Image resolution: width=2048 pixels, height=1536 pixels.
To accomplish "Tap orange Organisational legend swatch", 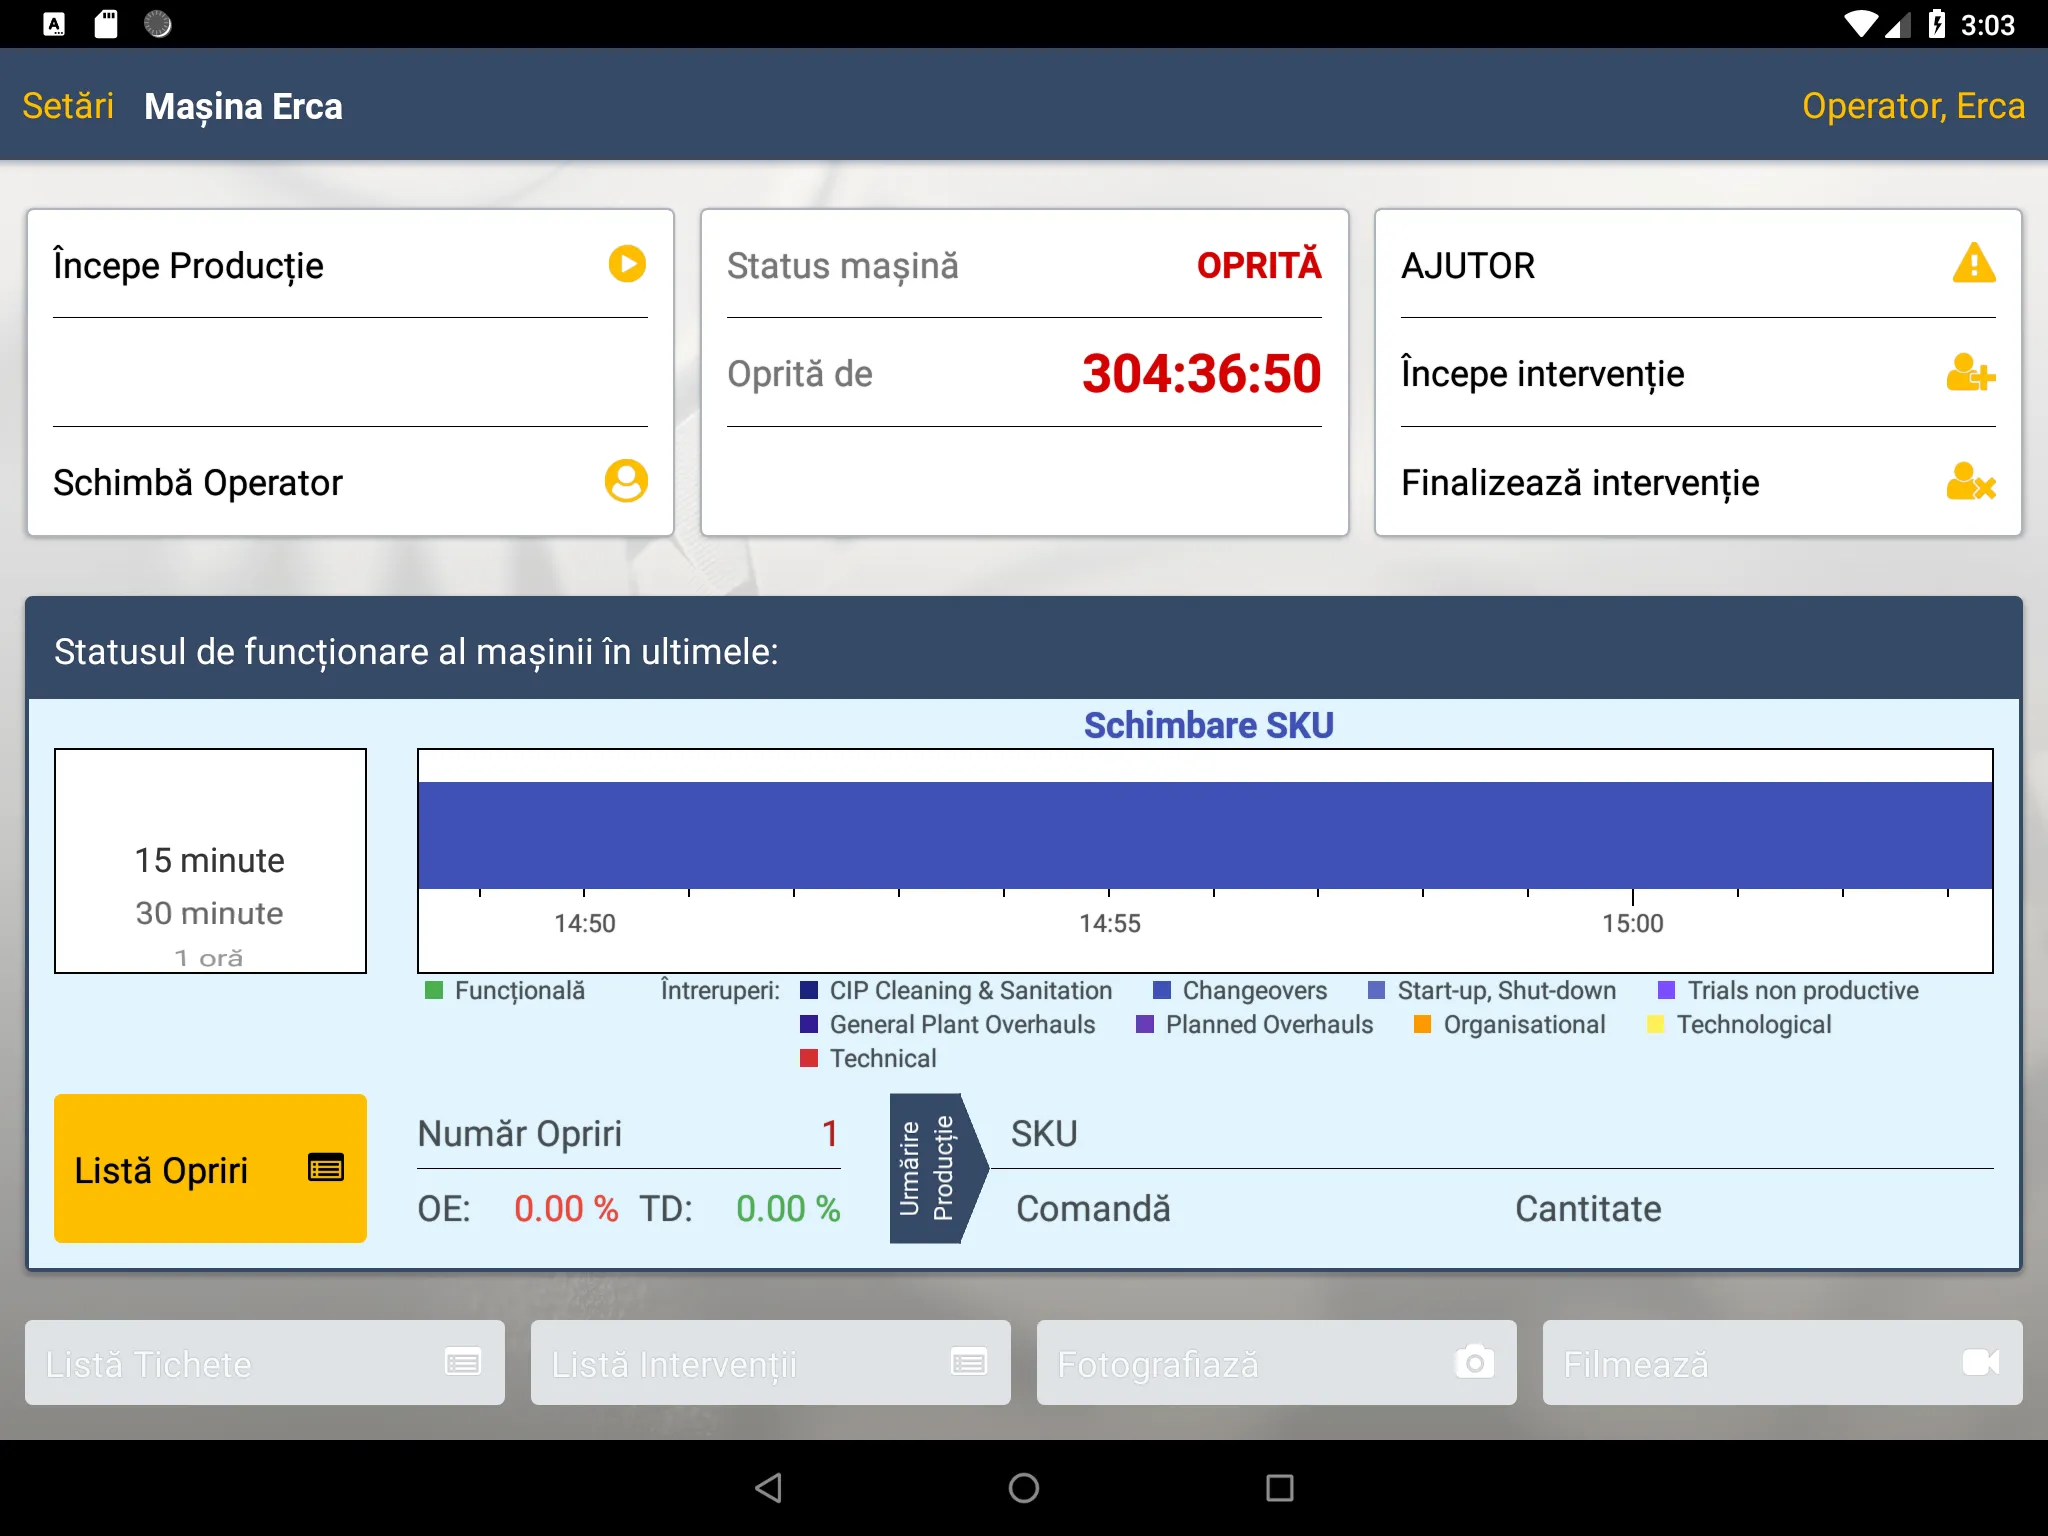I will (1422, 1024).
